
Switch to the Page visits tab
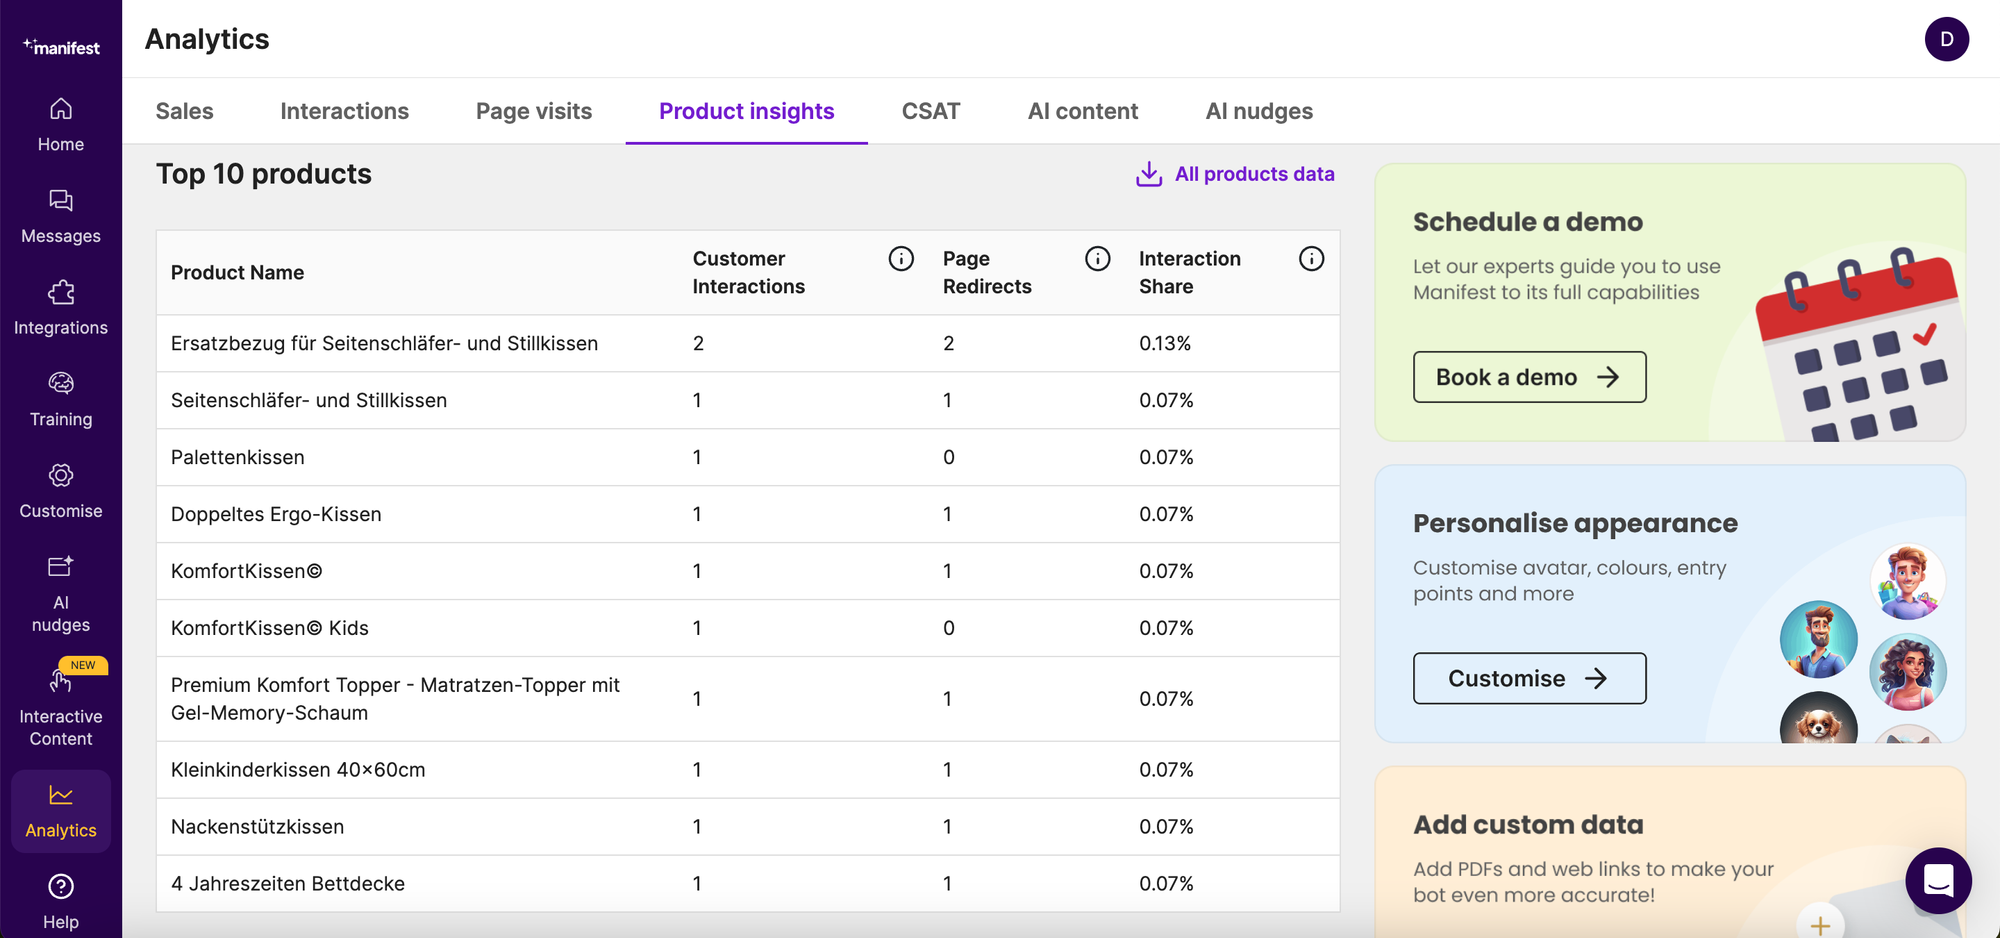point(534,111)
